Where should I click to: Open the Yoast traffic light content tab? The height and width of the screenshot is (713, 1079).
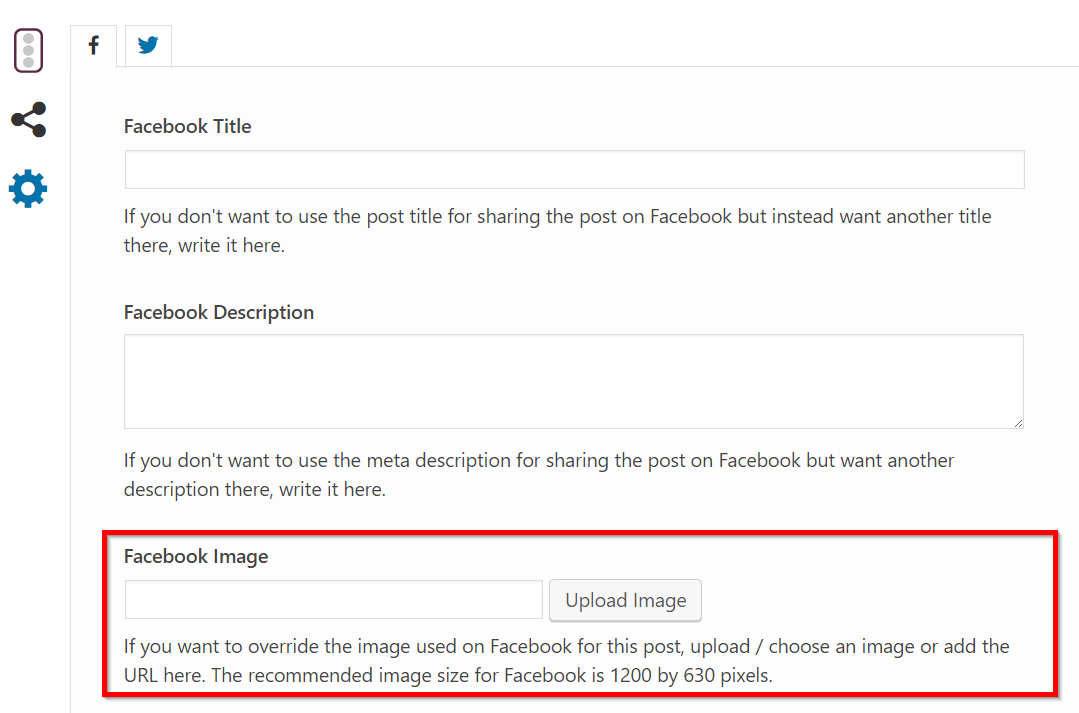pyautogui.click(x=28, y=50)
